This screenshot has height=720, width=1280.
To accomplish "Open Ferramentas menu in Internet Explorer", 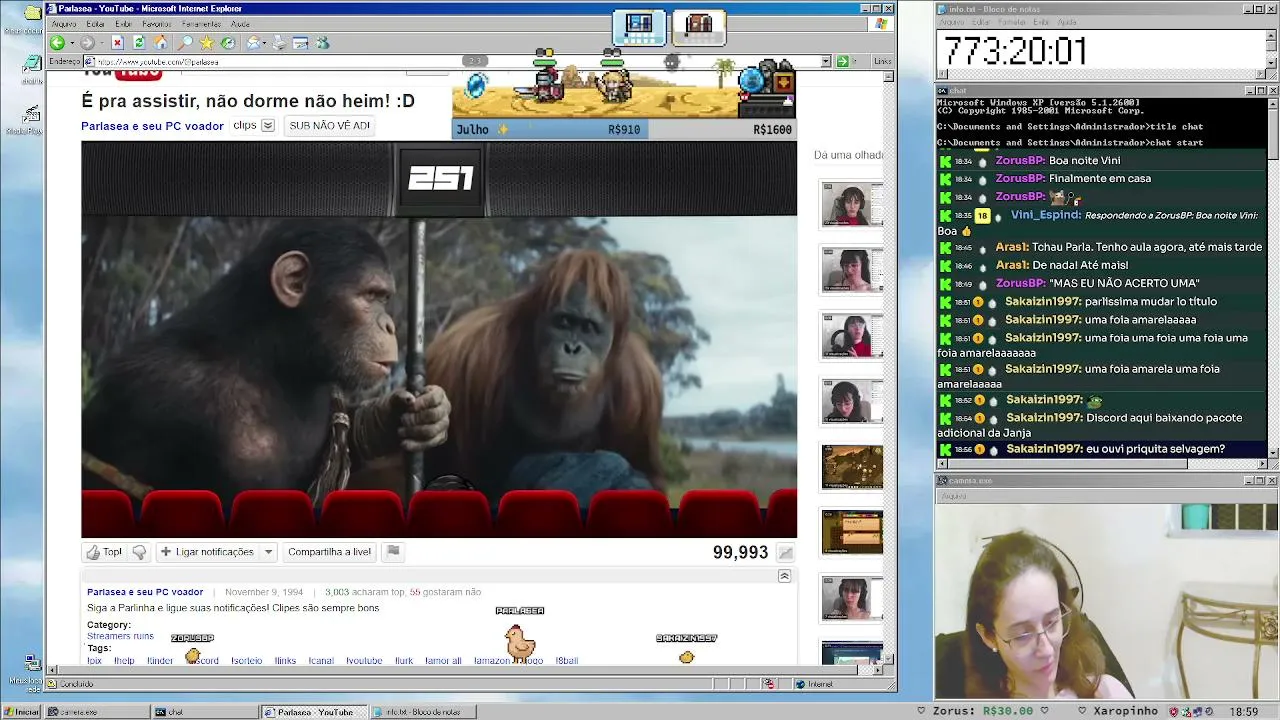I will [x=202, y=24].
